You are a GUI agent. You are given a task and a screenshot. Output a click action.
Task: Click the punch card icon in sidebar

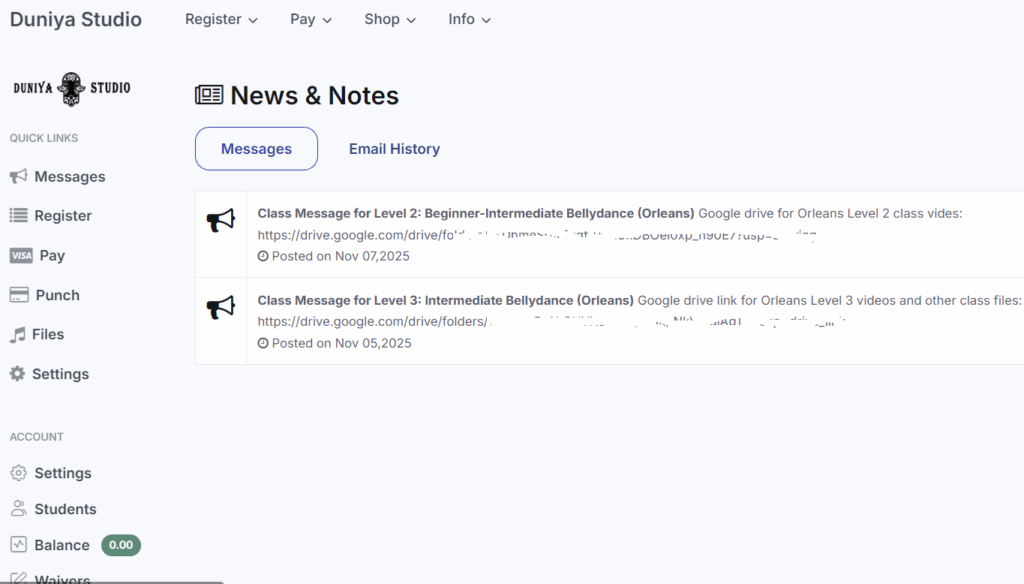click(18, 295)
